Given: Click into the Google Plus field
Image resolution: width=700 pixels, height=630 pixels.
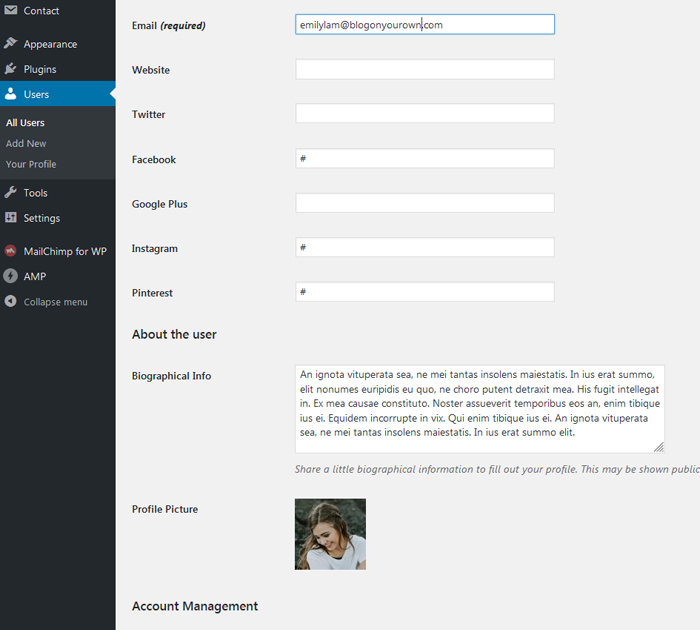Looking at the screenshot, I should 425,203.
